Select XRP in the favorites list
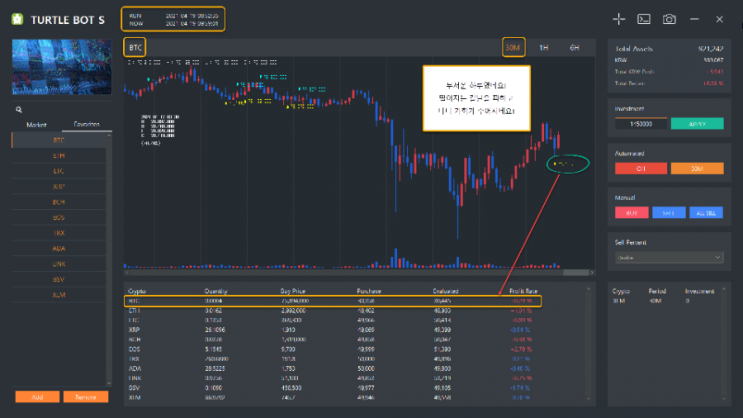 pos(59,187)
